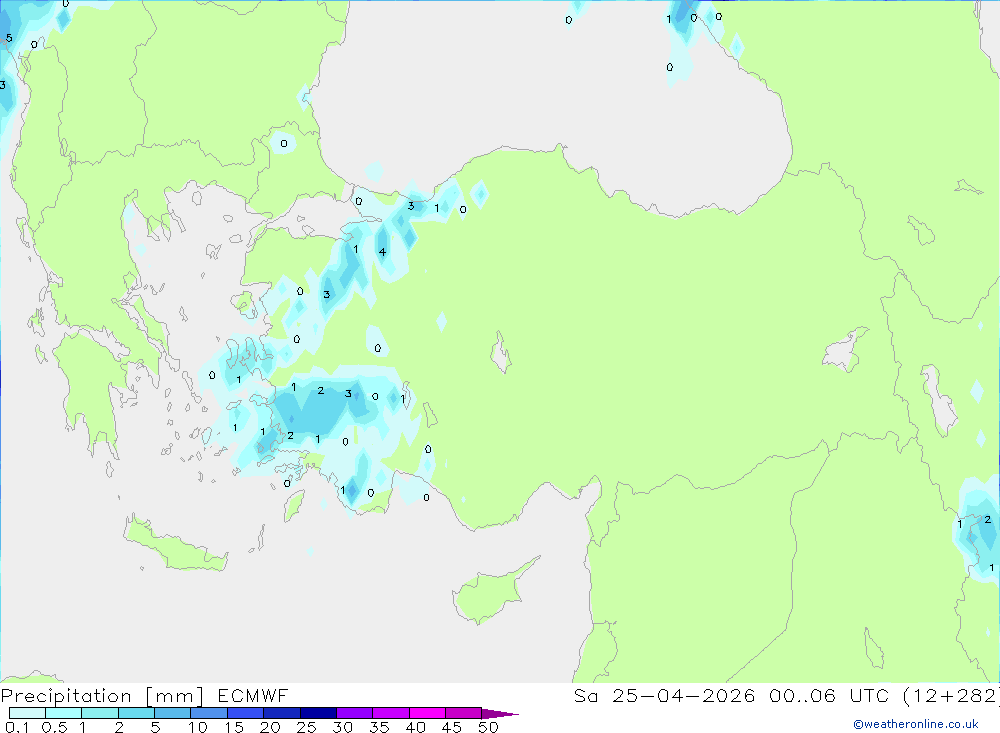Select the 2–5 mm legend color box

pyautogui.click(x=136, y=713)
